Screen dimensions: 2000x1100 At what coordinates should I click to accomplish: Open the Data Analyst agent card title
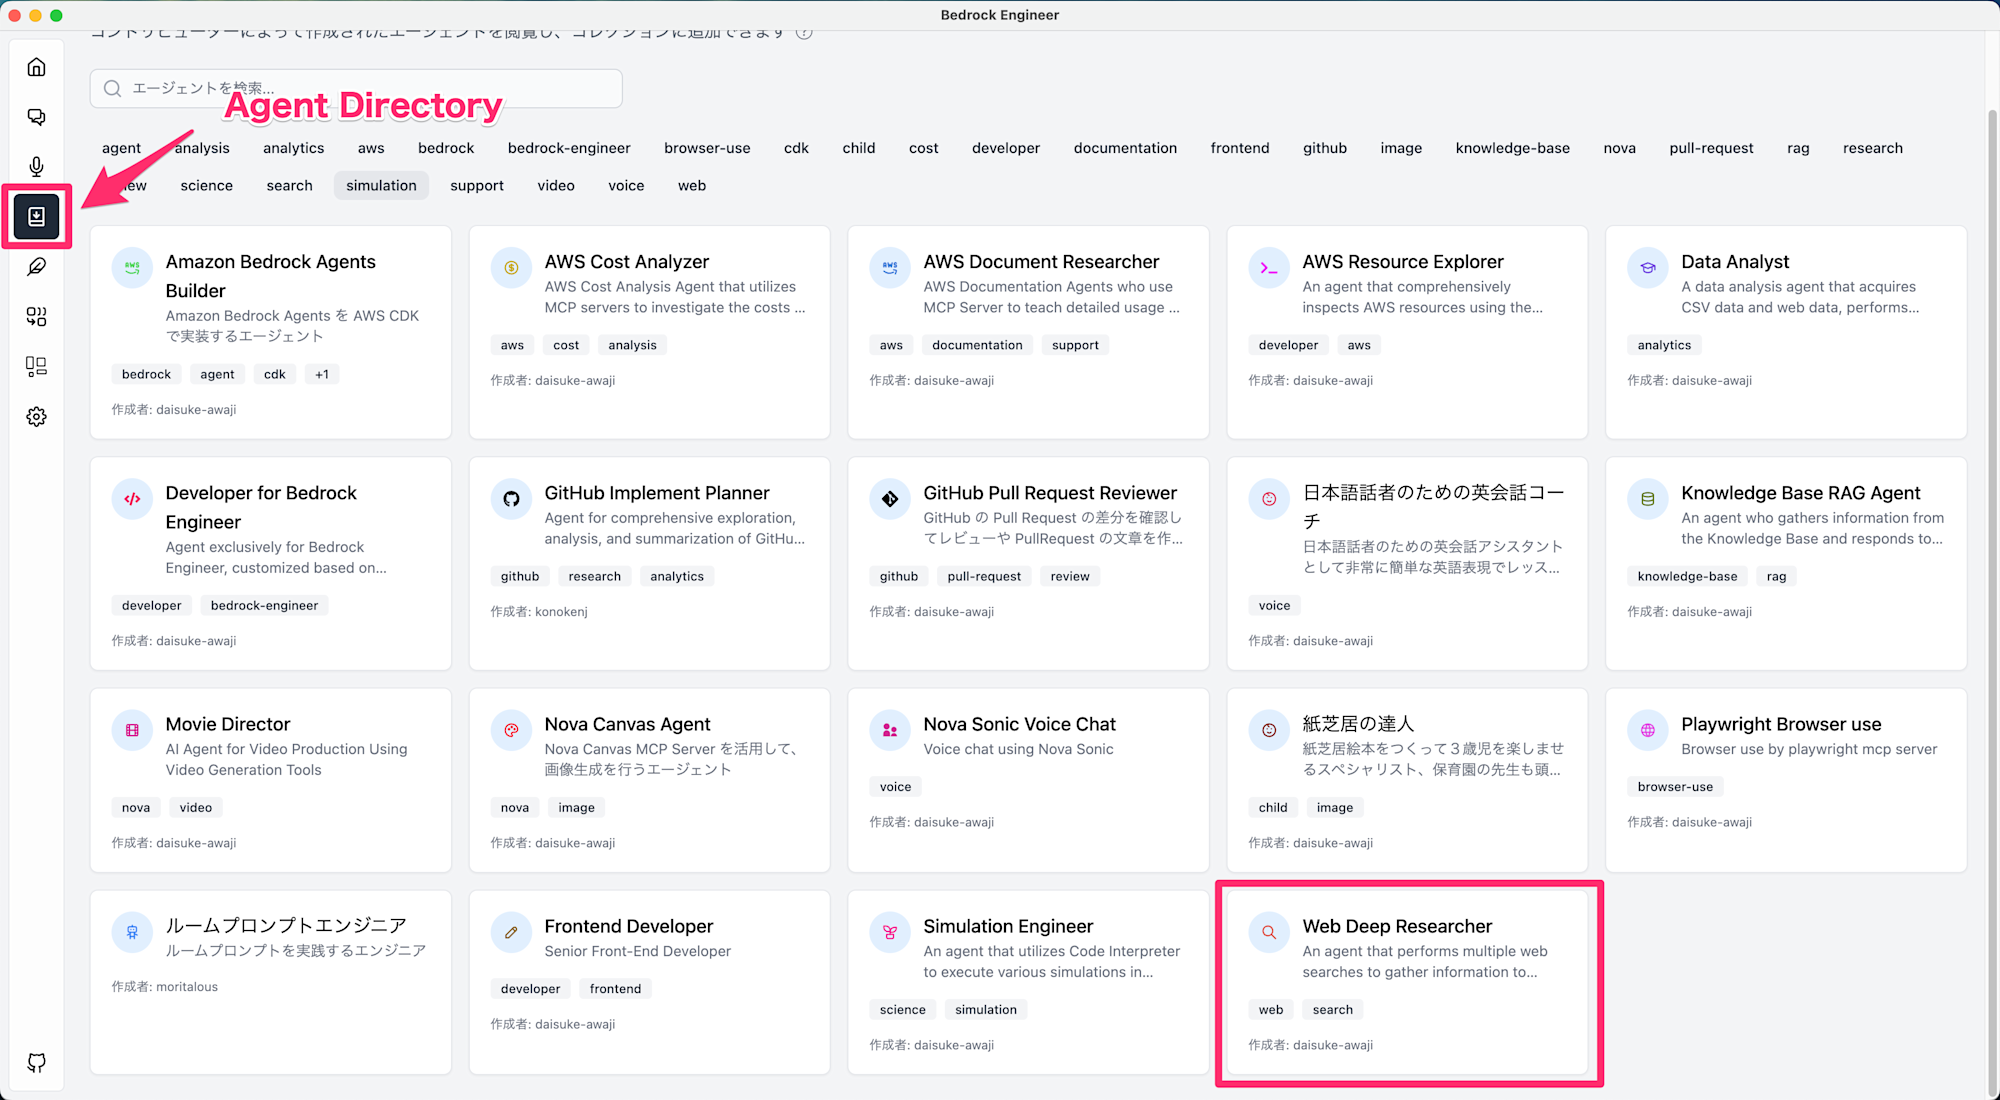tap(1735, 261)
